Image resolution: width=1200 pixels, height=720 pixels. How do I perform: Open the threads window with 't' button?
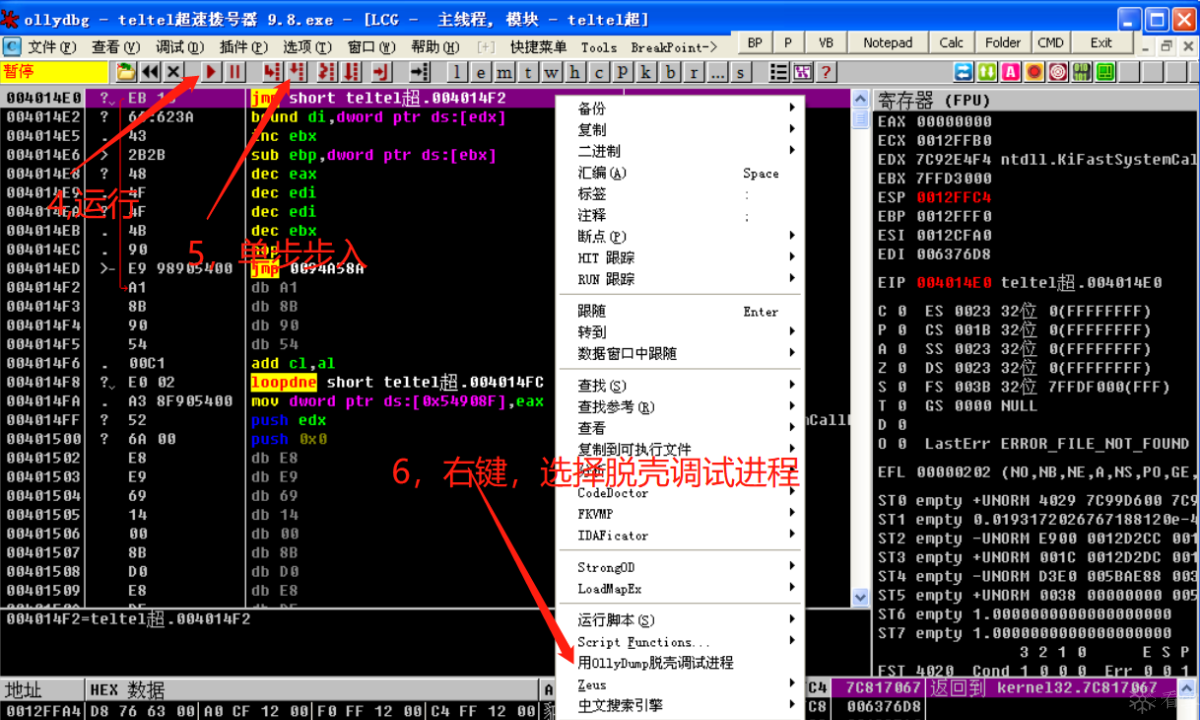(x=528, y=72)
